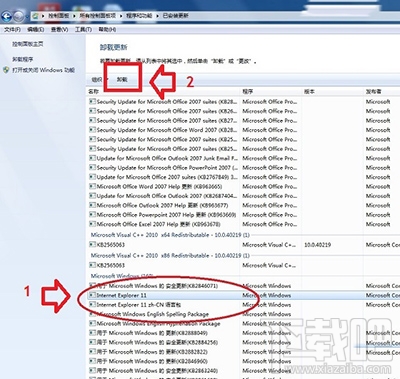Select Update for Office Outlook 2007 Junk Email row

pyautogui.click(x=243, y=158)
